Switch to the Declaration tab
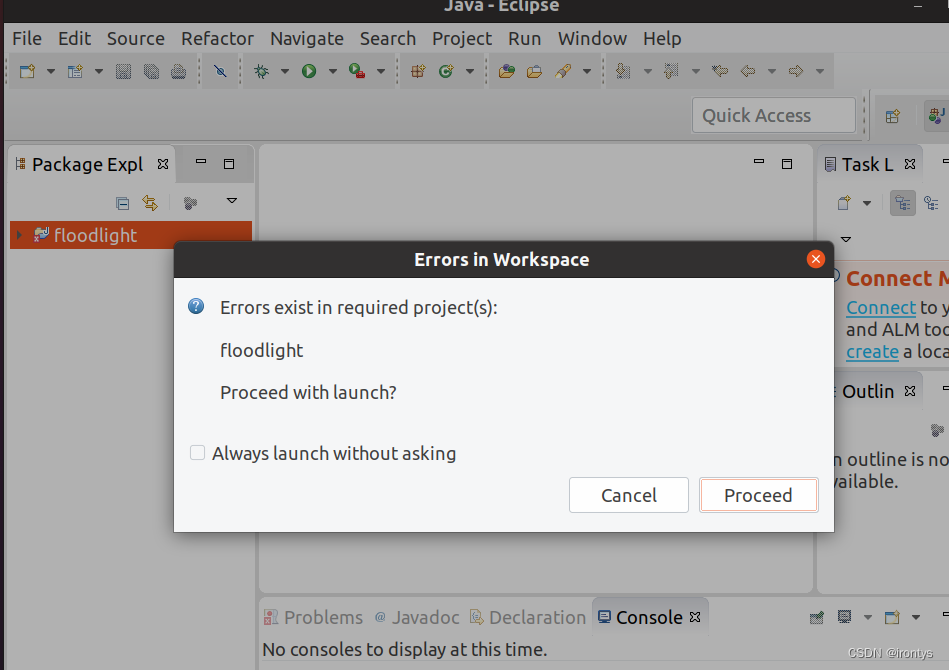949x670 pixels. tap(528, 617)
